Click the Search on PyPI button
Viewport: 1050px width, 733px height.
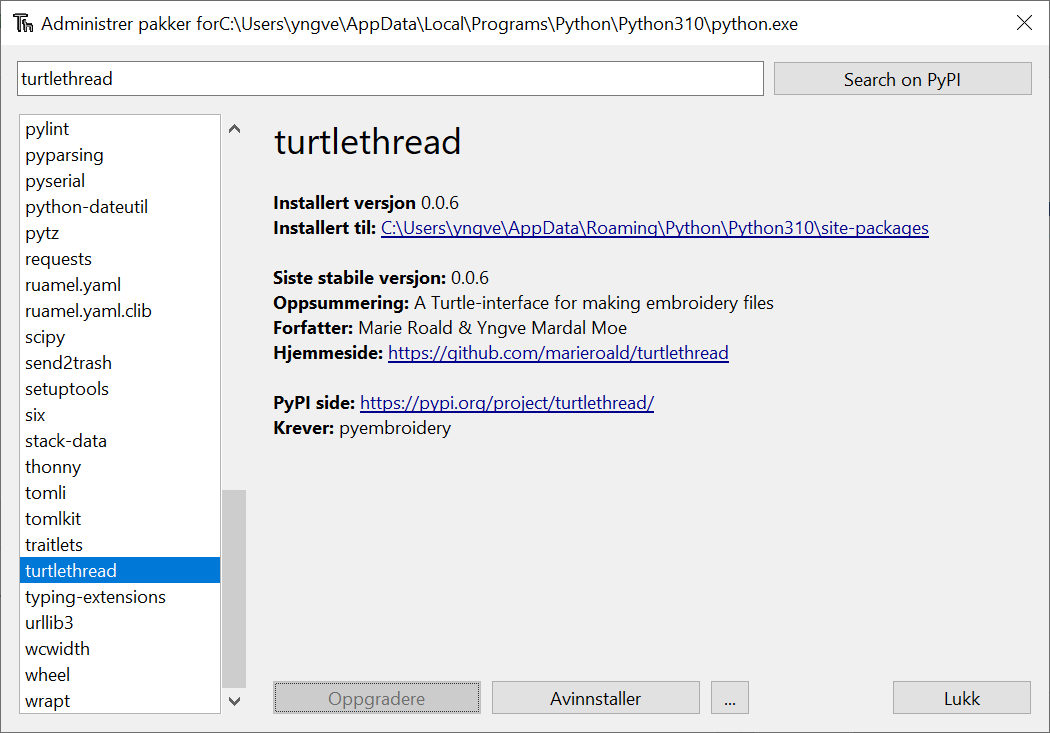[902, 79]
